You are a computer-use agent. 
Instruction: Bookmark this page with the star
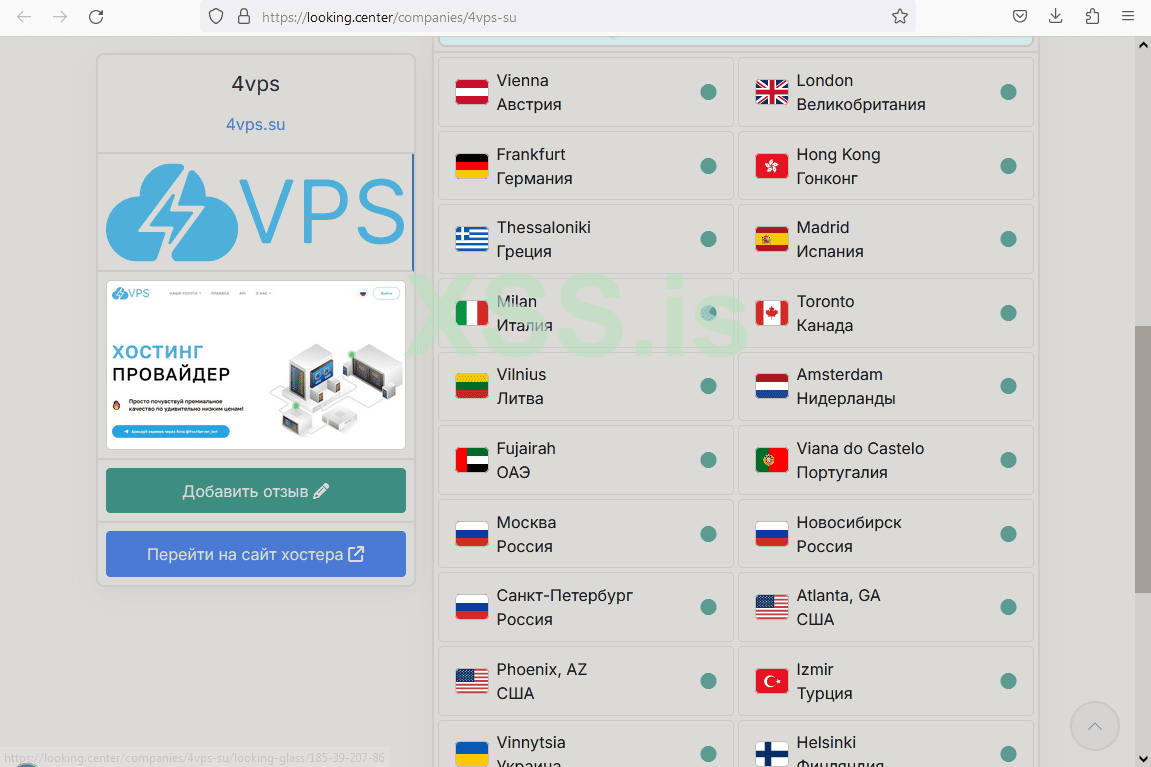point(900,17)
